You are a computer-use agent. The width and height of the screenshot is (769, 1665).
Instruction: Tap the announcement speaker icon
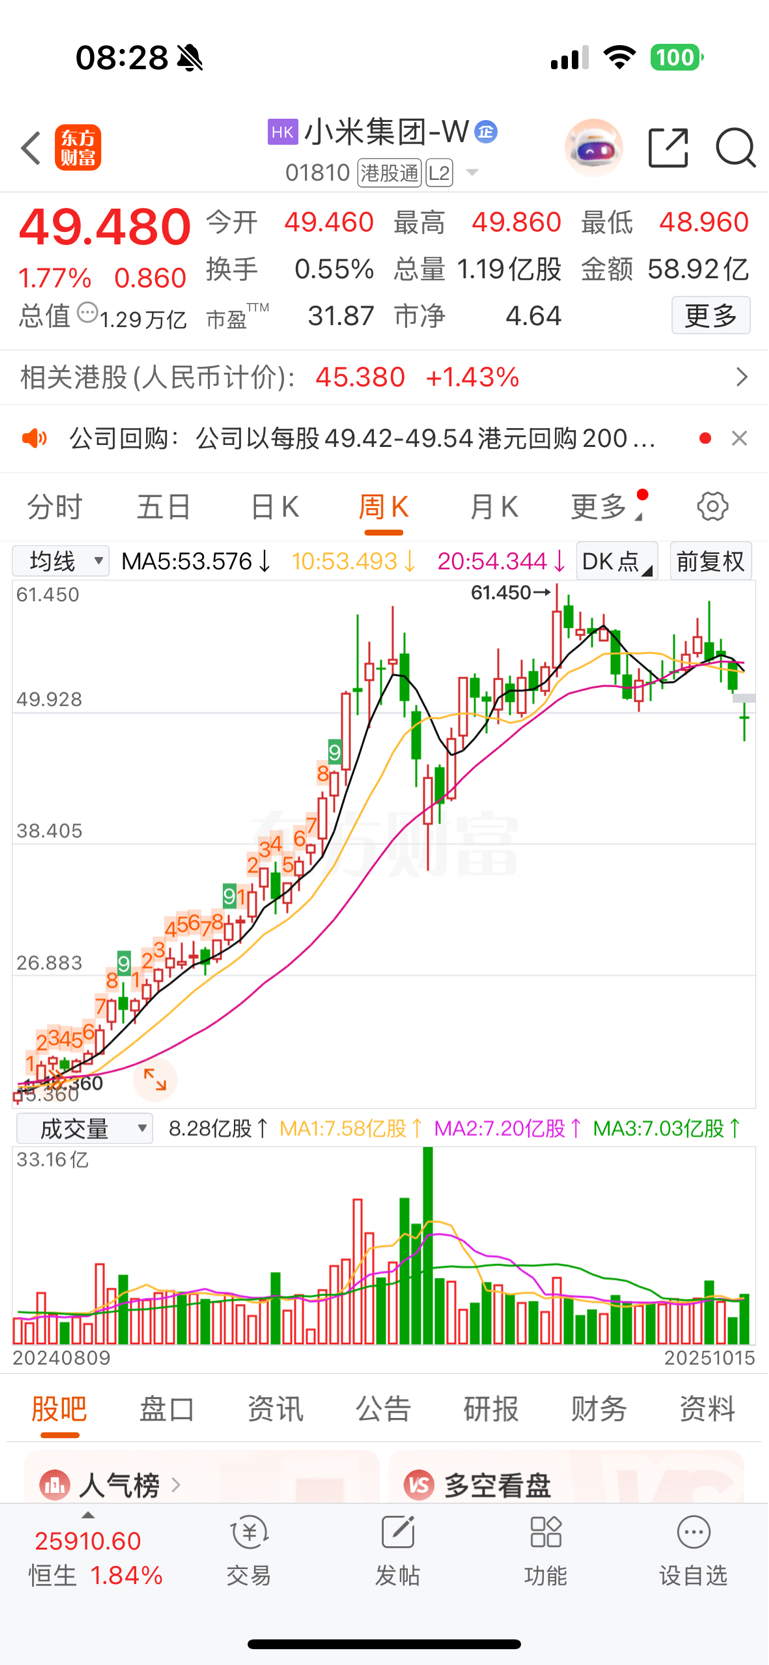coord(35,438)
